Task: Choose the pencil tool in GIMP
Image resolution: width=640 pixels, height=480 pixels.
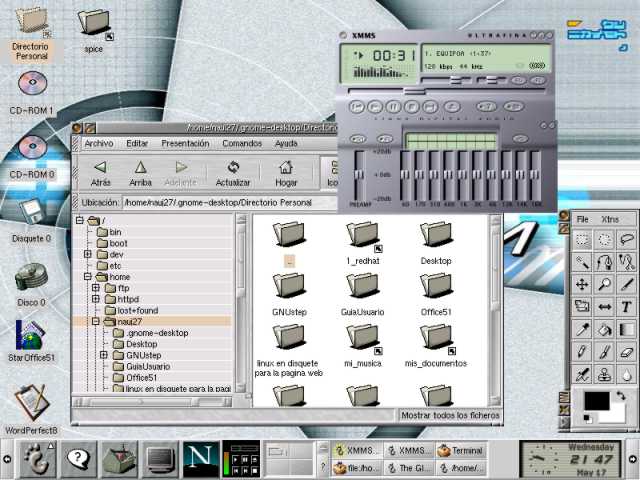Action: point(582,352)
